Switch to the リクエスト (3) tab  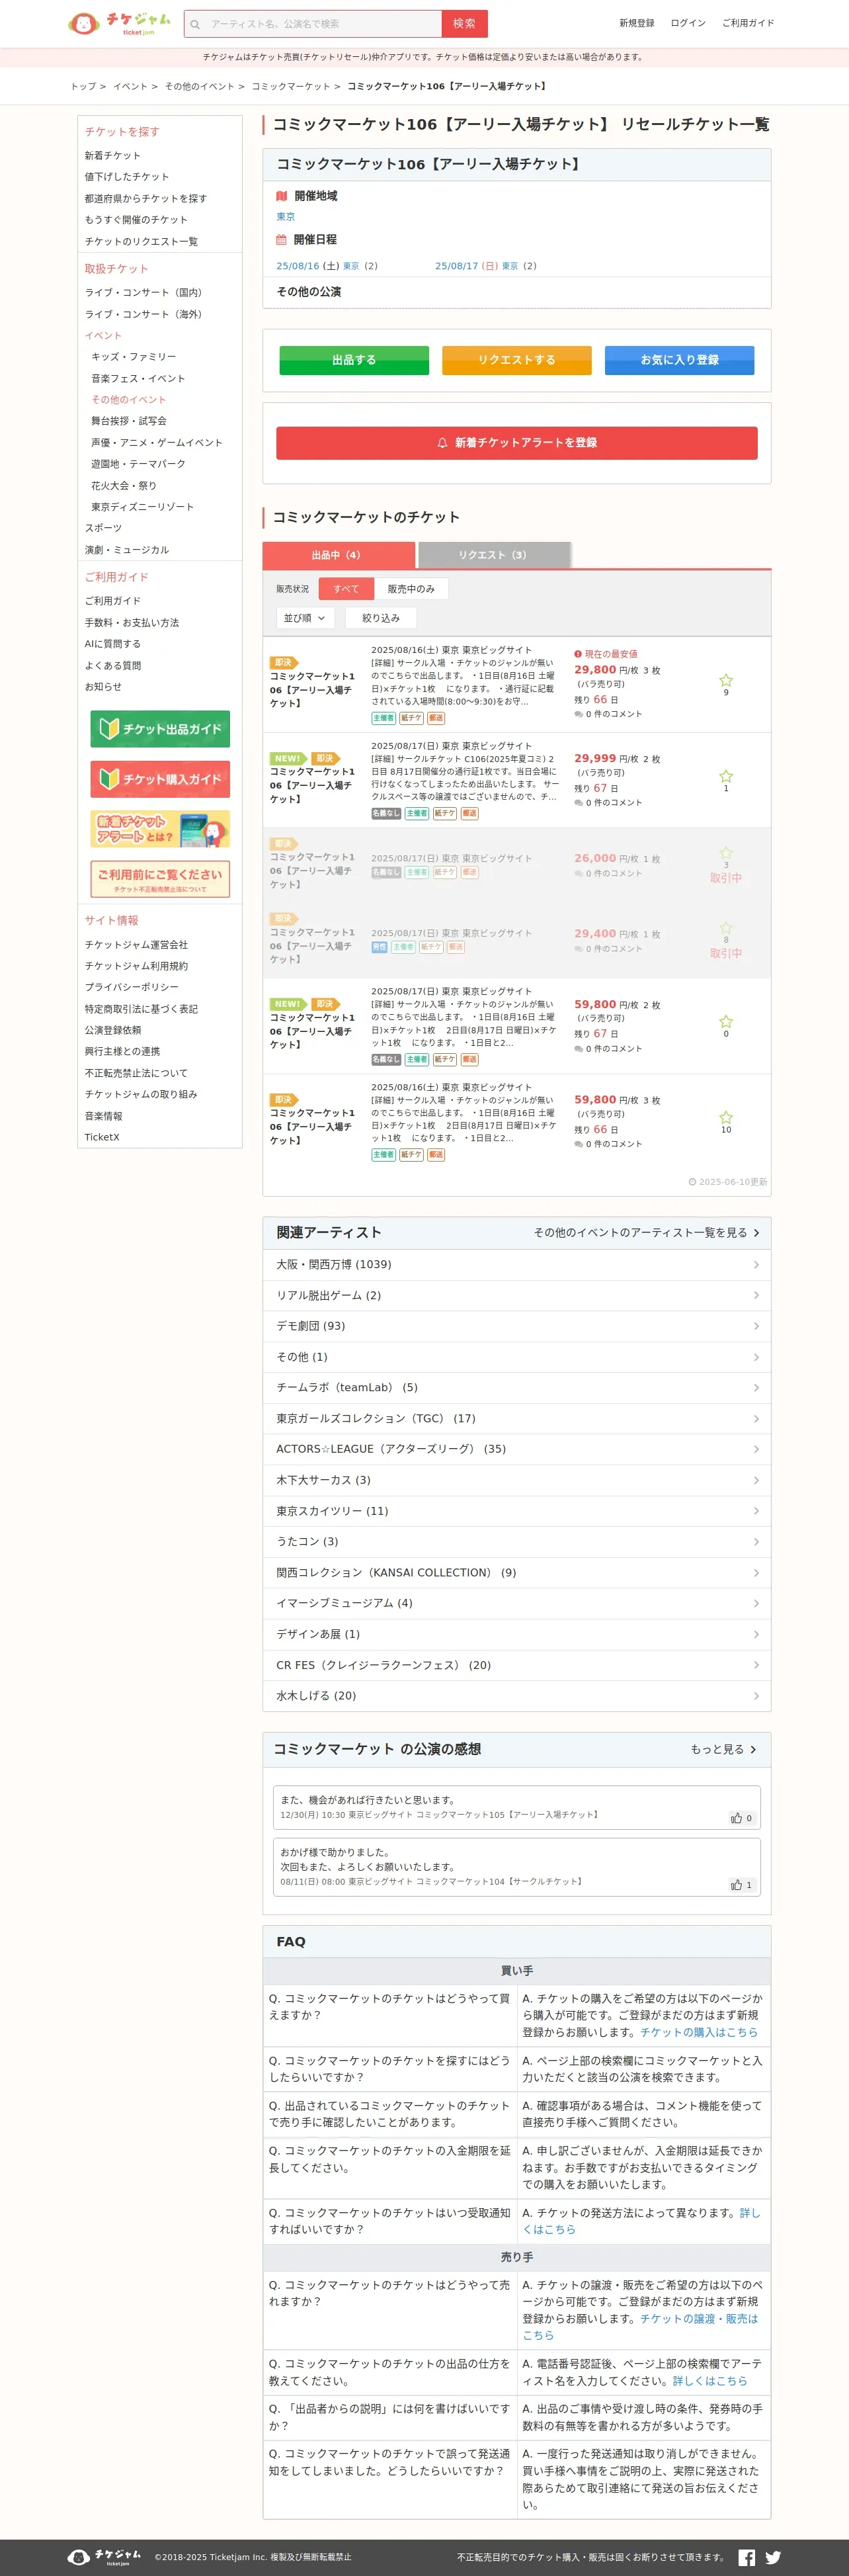(x=494, y=555)
